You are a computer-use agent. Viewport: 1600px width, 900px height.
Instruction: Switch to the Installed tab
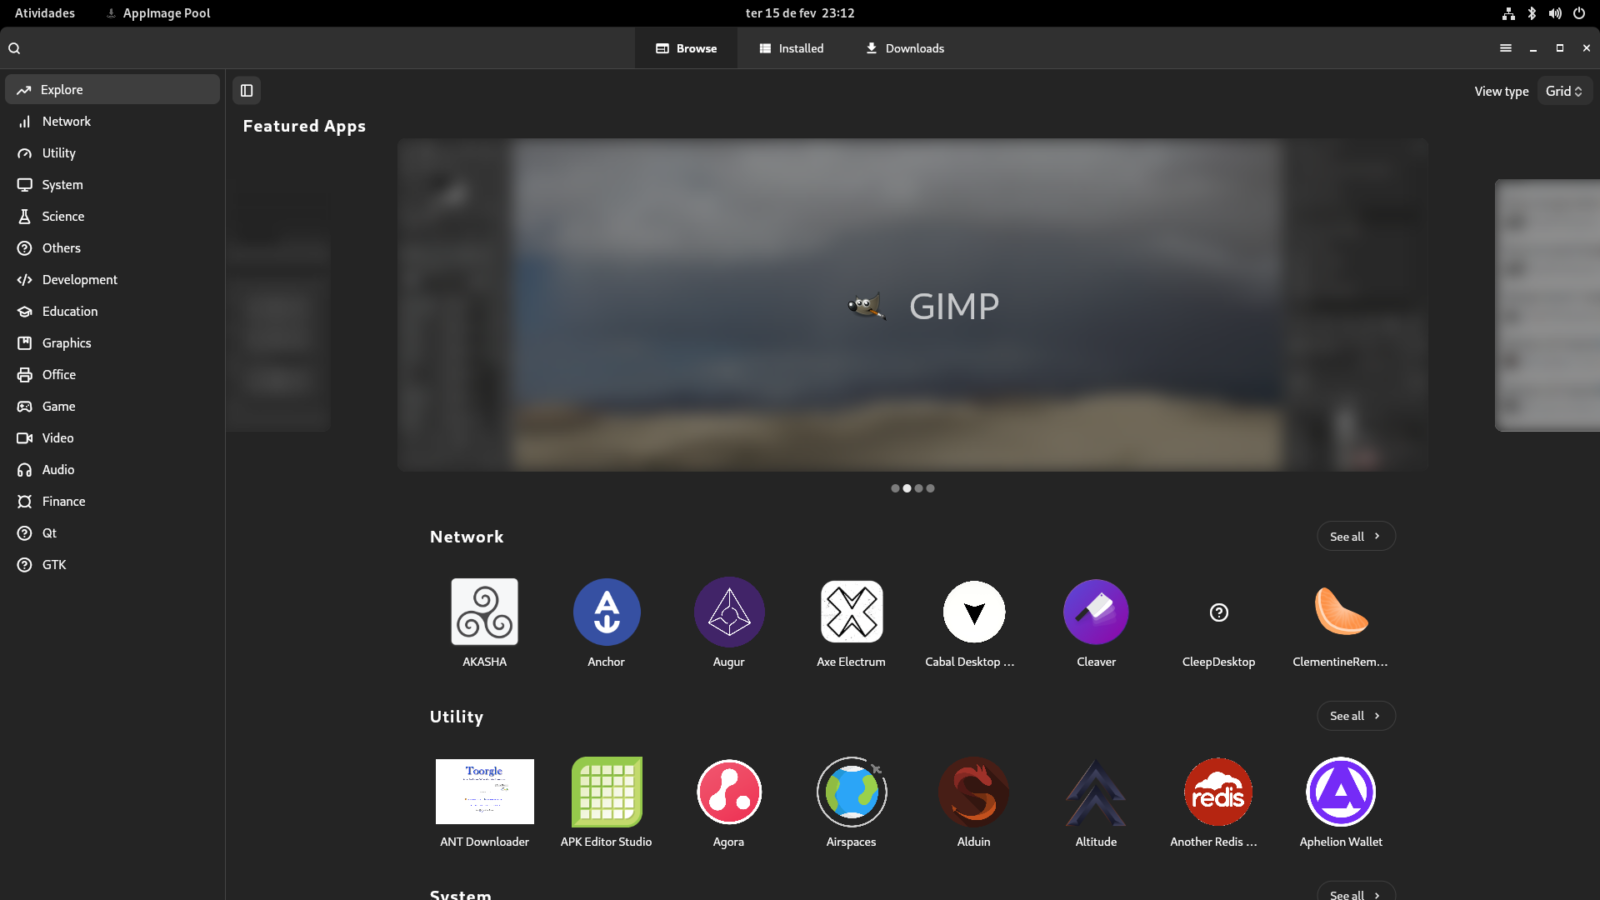pos(791,48)
